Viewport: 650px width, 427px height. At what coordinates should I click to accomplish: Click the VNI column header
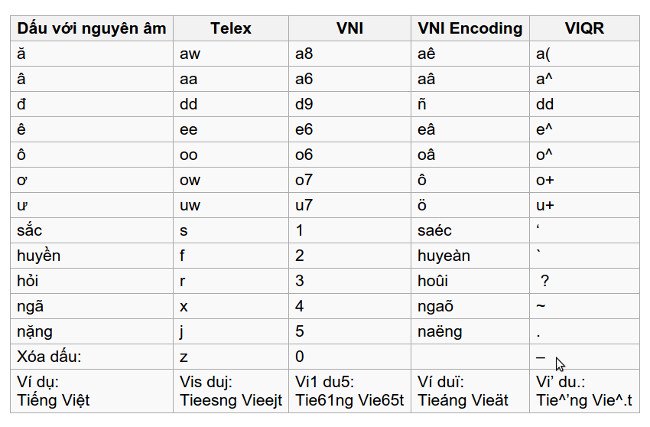coord(349,28)
